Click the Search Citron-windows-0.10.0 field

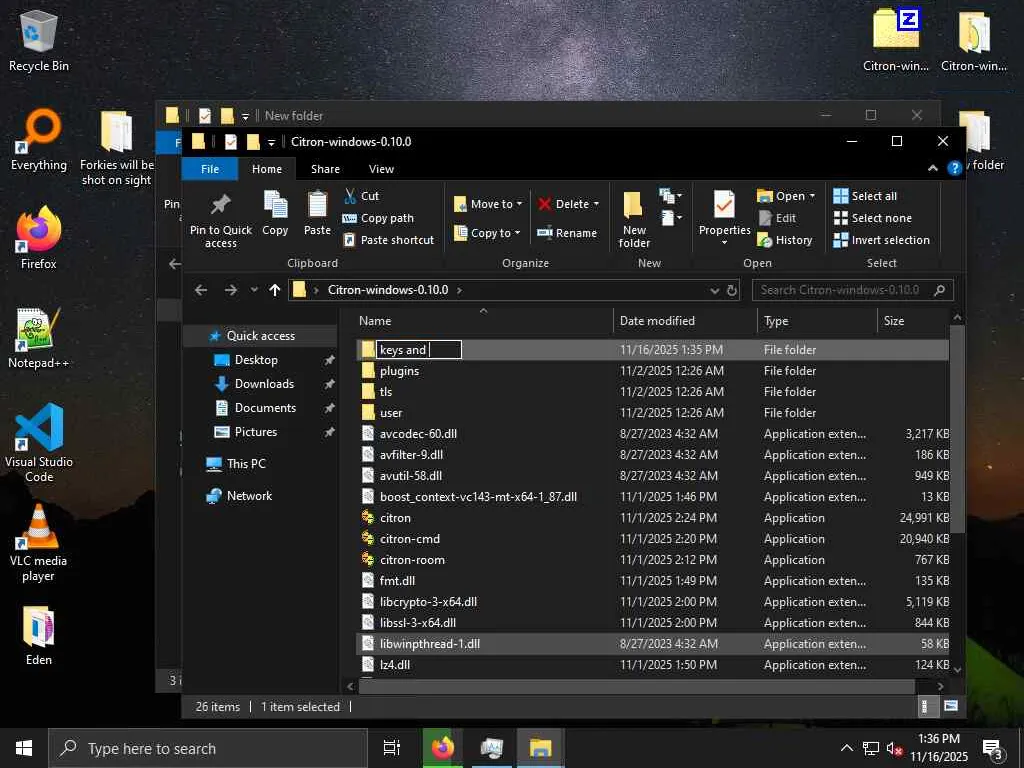842,290
